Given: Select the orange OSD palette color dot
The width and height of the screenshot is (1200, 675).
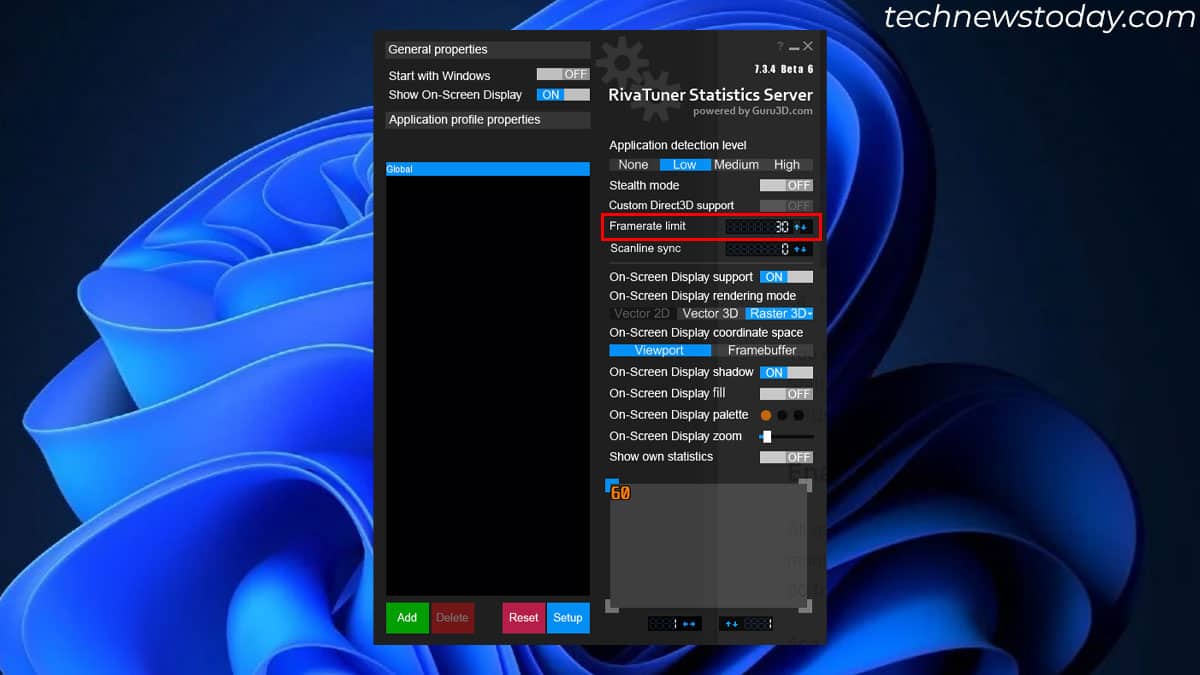Looking at the screenshot, I should (766, 415).
